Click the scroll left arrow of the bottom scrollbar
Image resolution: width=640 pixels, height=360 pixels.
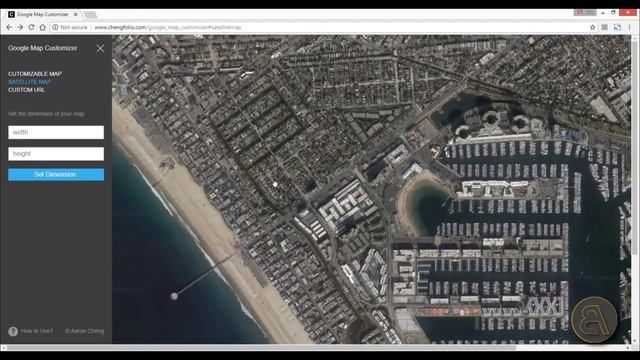coord(3,348)
